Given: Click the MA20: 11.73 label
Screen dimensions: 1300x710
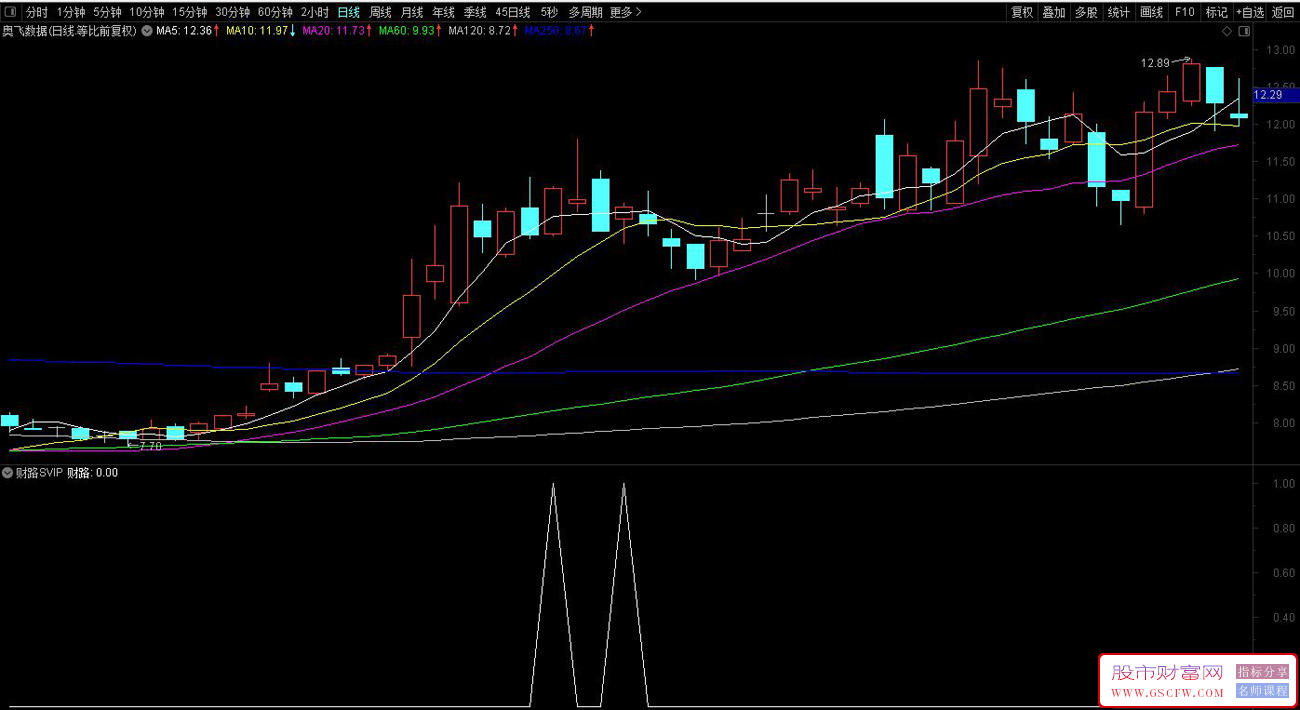Looking at the screenshot, I should (x=332, y=31).
